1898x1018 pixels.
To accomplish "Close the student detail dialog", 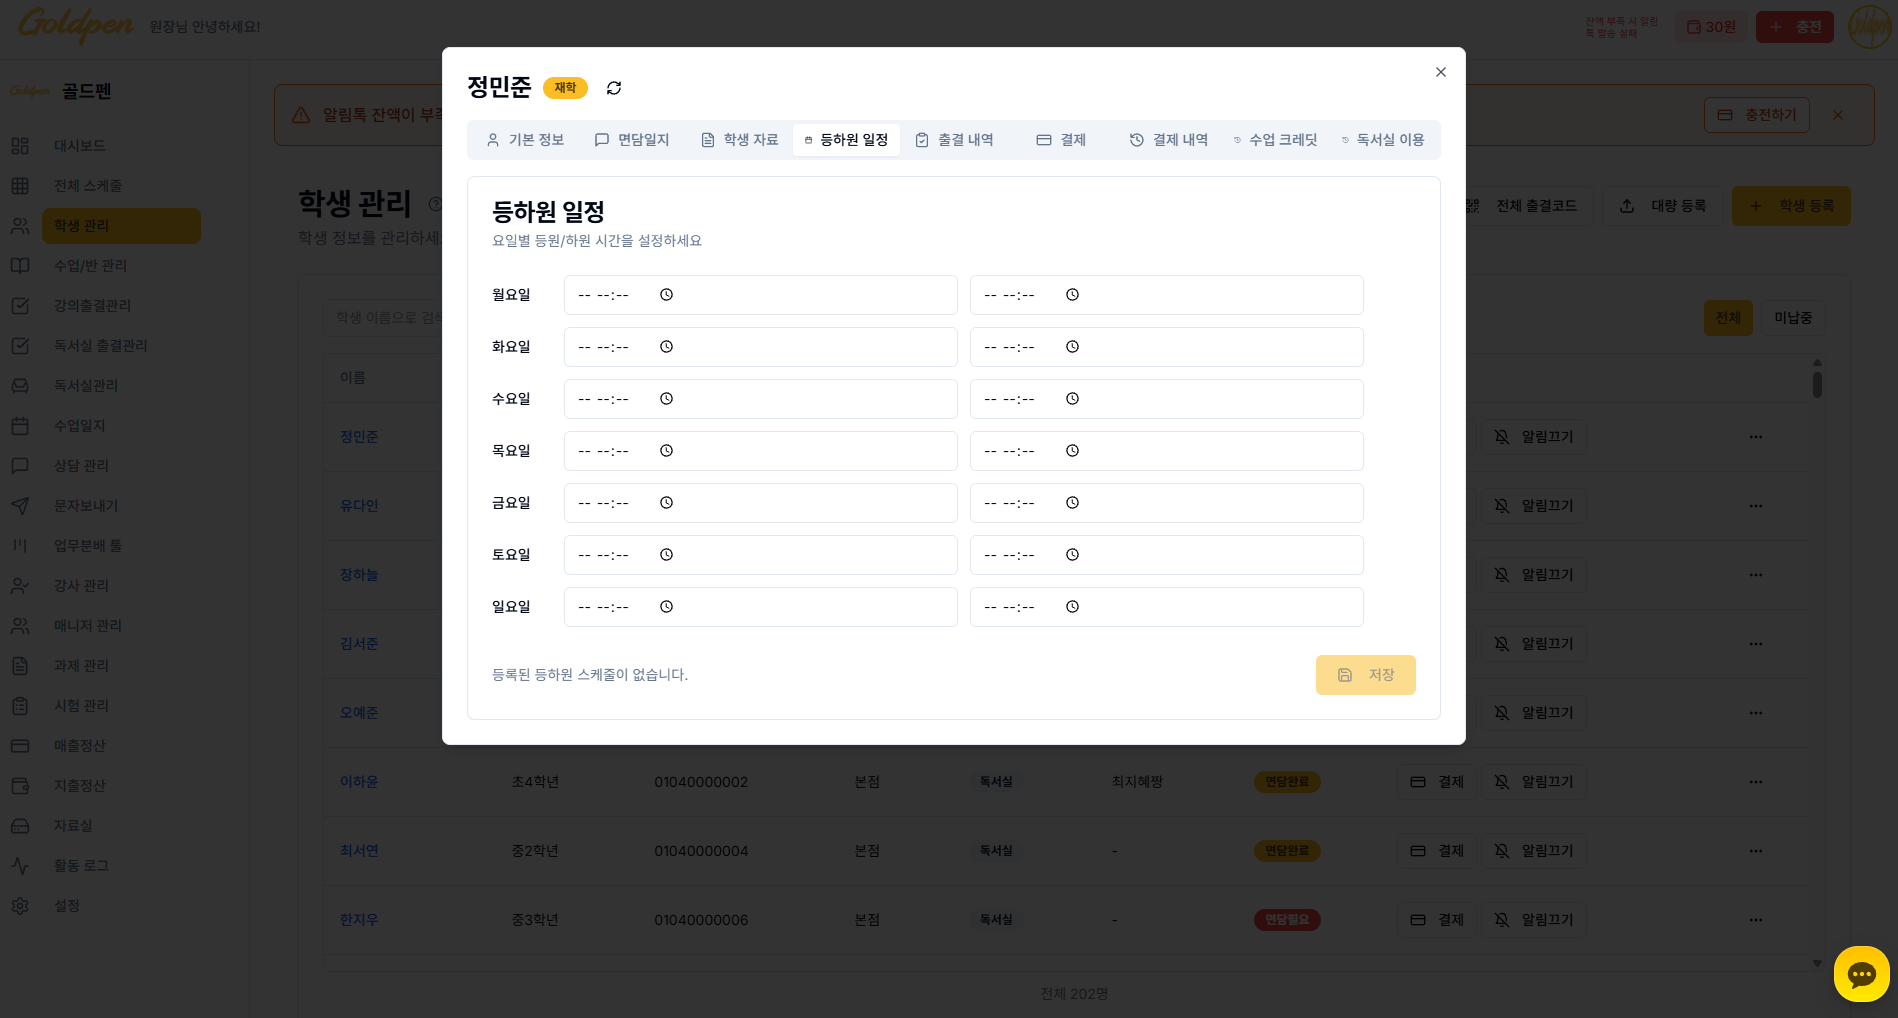I will coord(1440,72).
